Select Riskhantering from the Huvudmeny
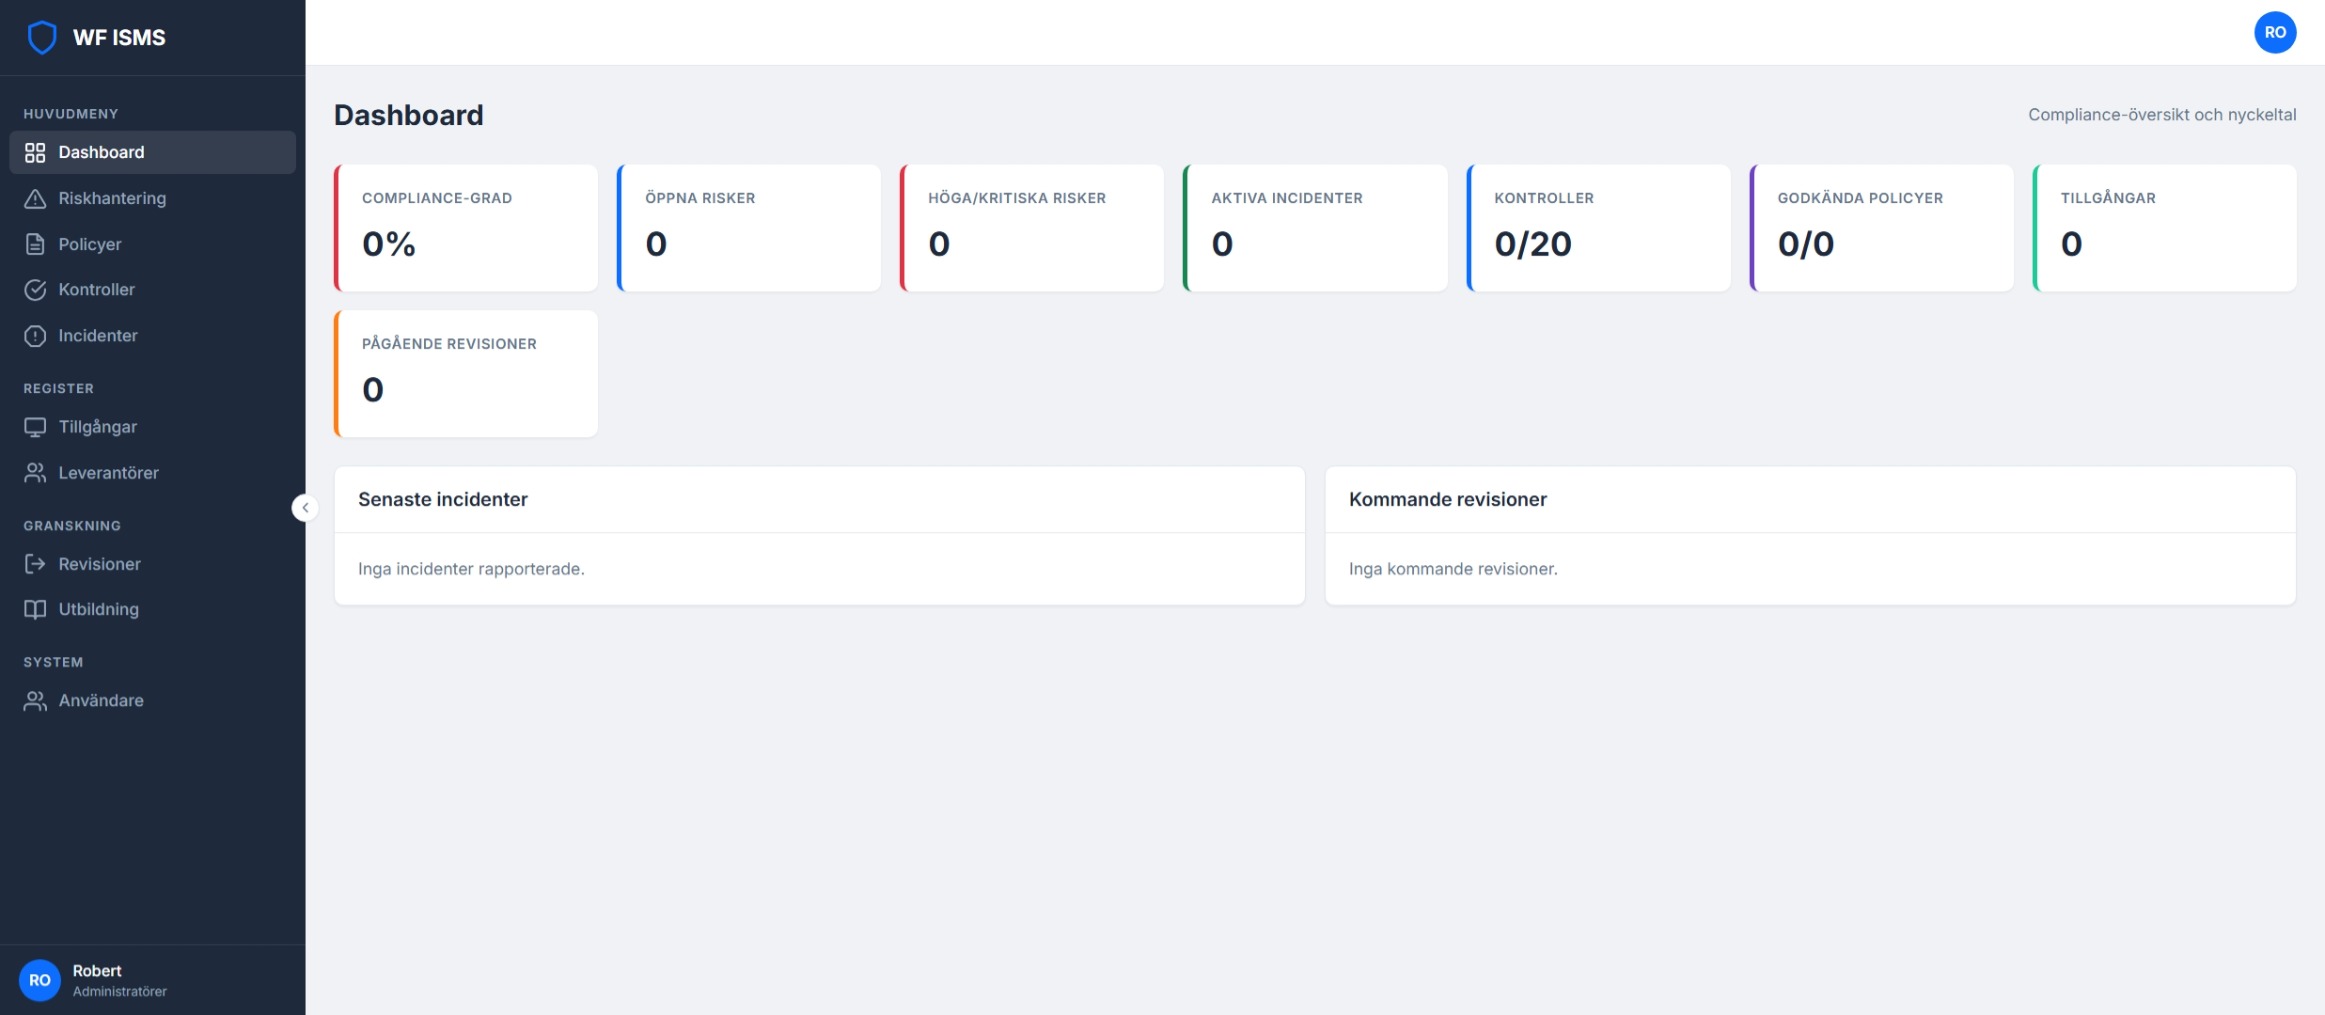The image size is (2325, 1015). (x=112, y=198)
